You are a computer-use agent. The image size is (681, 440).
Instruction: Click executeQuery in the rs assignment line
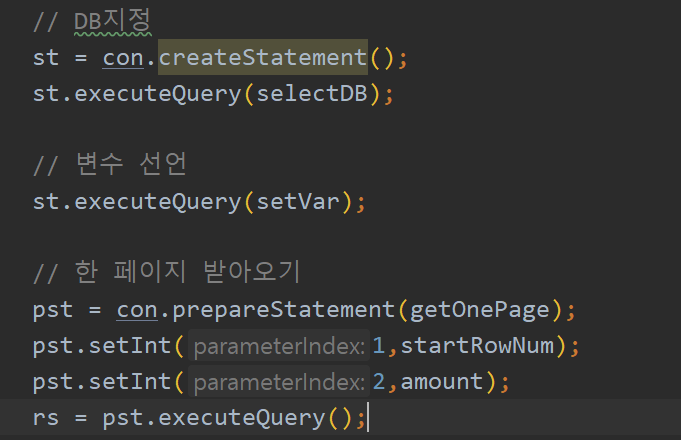click(241, 419)
